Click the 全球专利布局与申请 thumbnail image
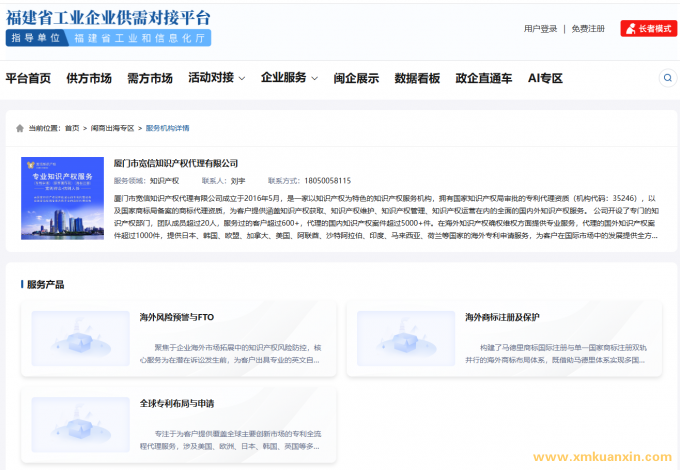Viewport: 680px width, 470px height. [81, 425]
